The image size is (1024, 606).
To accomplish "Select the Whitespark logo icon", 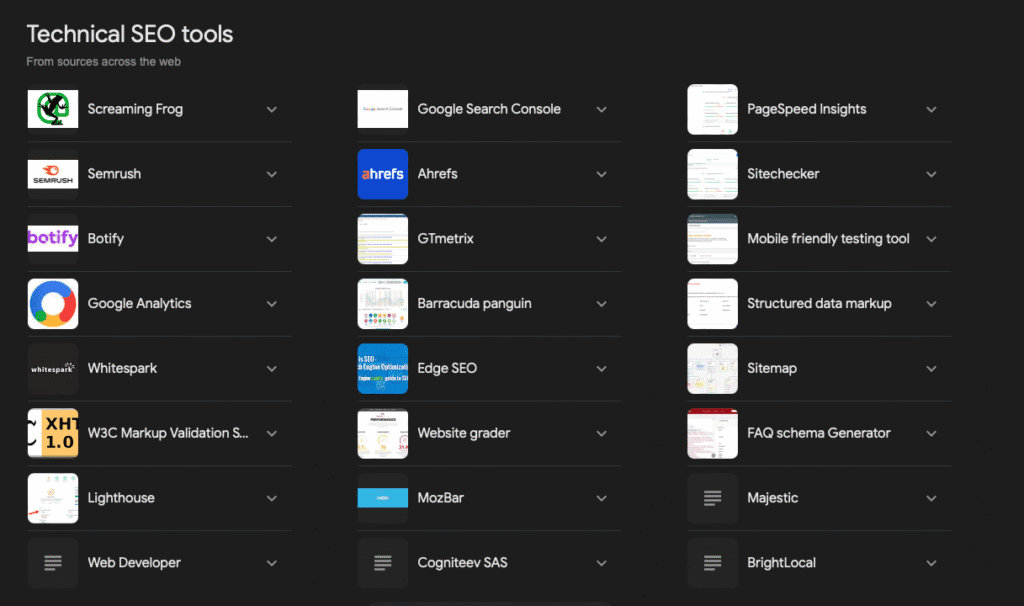I will (x=53, y=369).
